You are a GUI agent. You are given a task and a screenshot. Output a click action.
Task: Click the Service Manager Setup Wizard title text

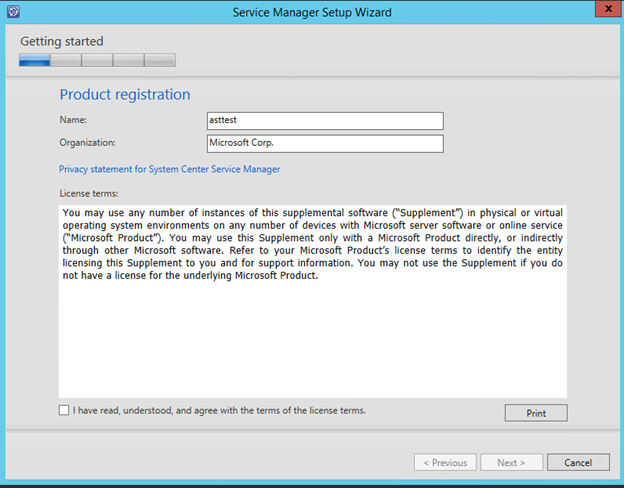[x=312, y=13]
